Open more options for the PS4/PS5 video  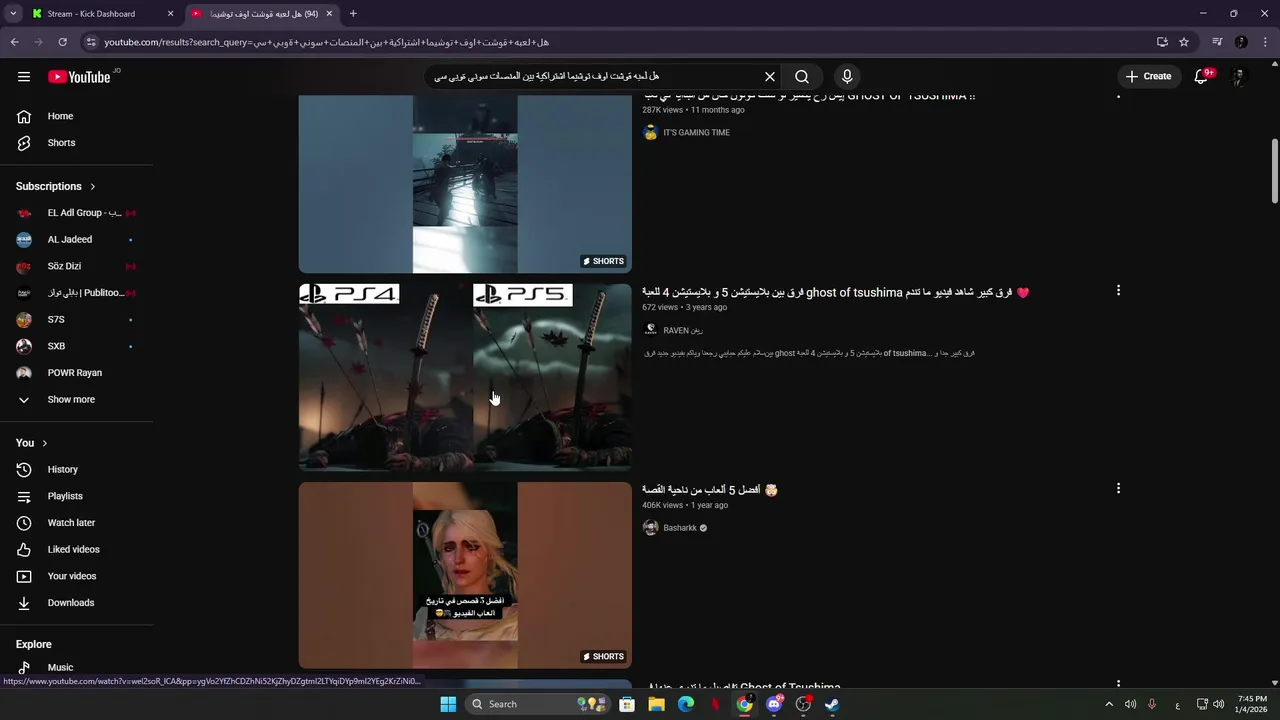click(x=1118, y=290)
